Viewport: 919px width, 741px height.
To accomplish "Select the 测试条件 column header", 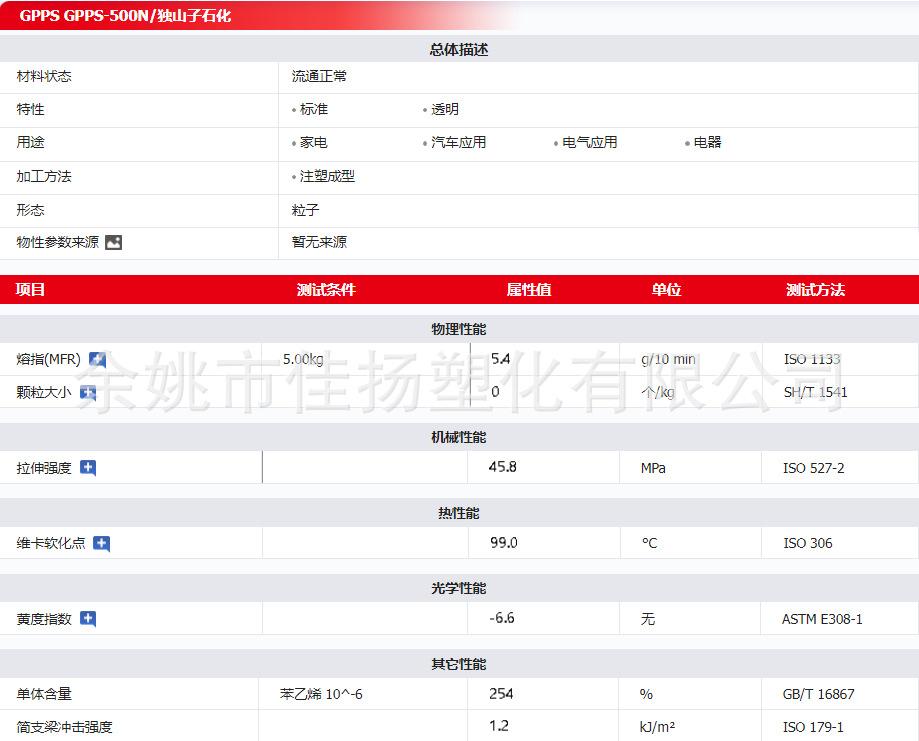I will pos(326,290).
